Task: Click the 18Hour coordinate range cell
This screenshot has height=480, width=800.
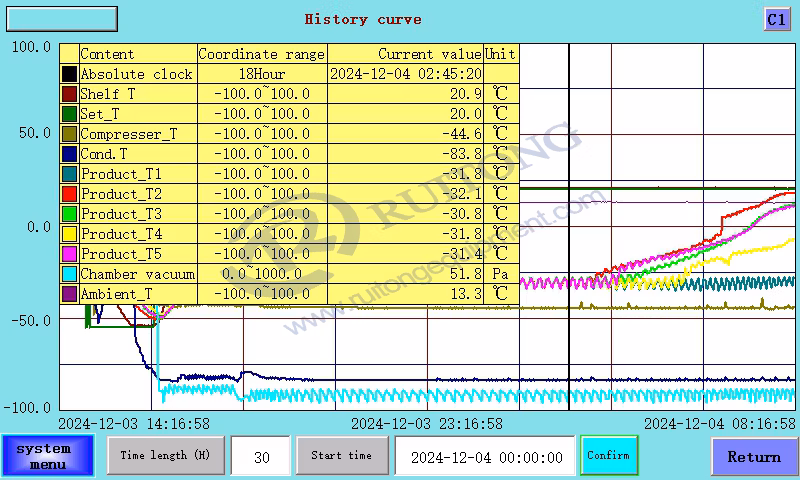Action: 262,74
